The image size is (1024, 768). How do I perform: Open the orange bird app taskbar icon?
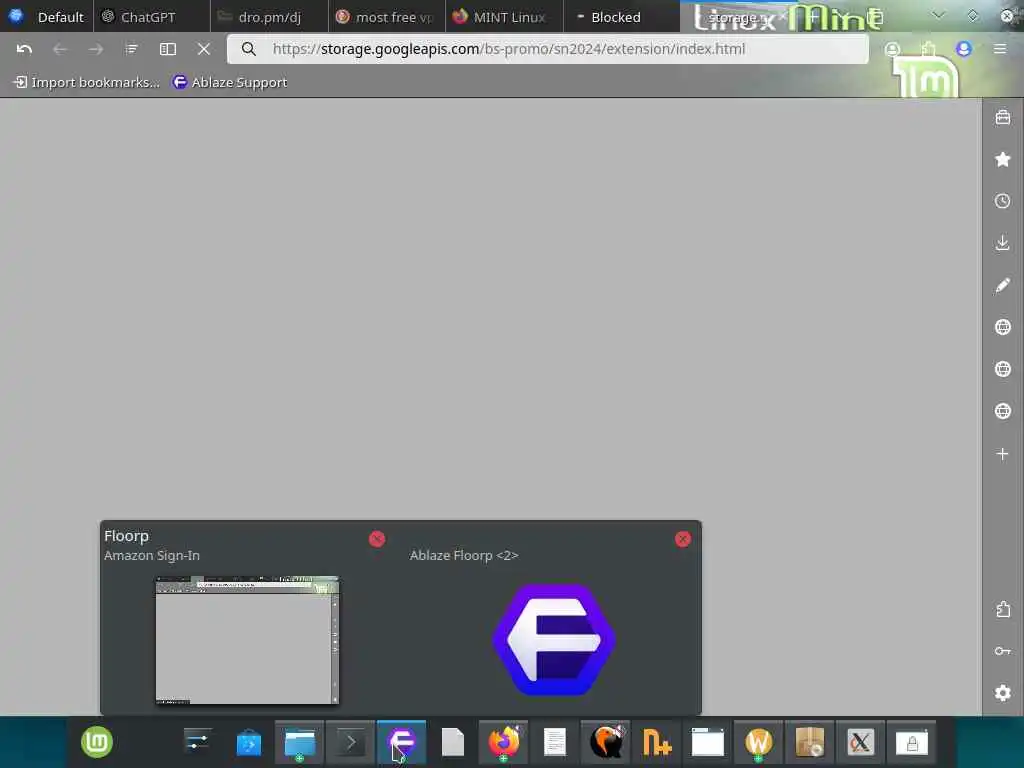(605, 743)
